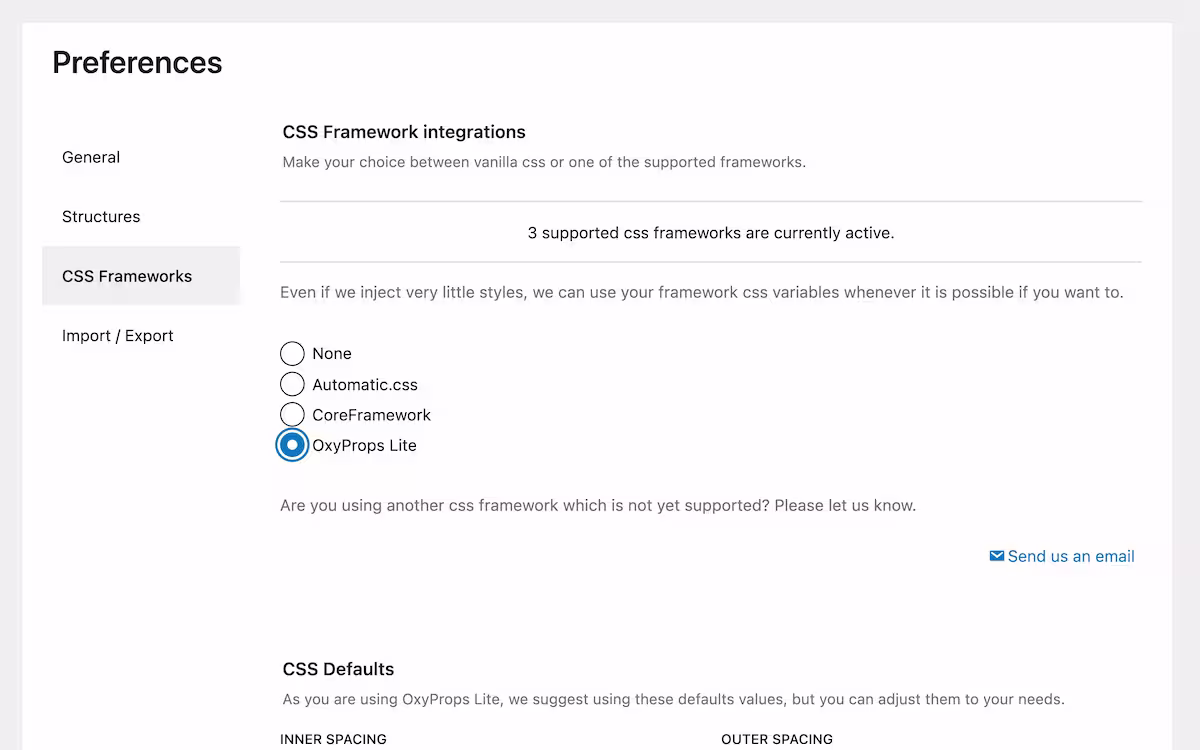Switch to the Structures section
Image resolution: width=1200 pixels, height=750 pixels.
coord(101,216)
